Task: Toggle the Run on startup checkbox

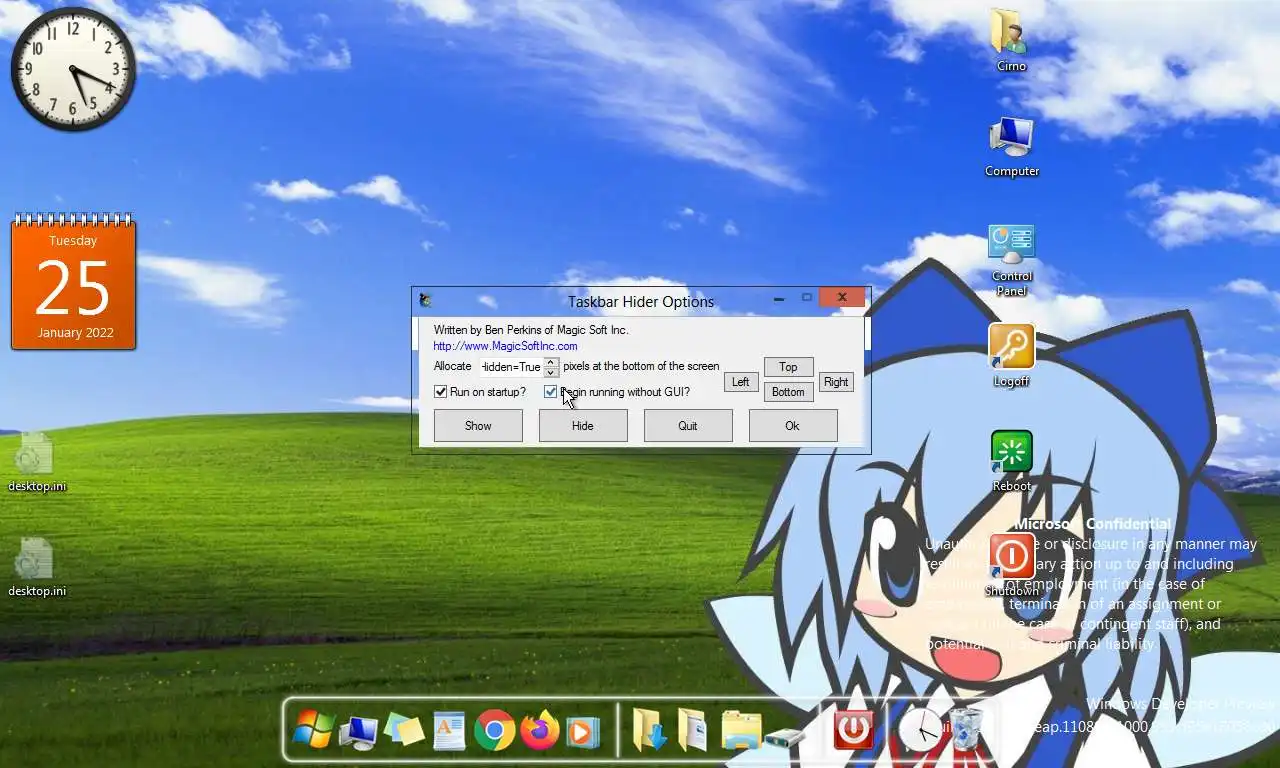Action: click(441, 392)
